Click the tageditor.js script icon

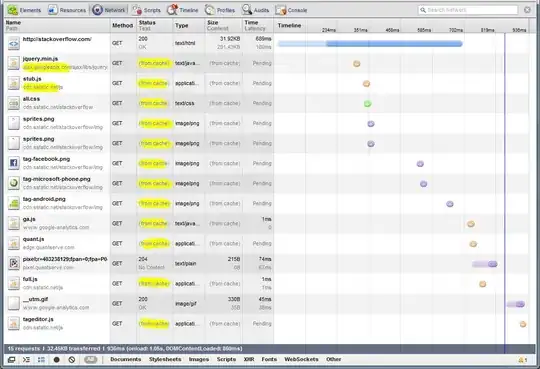point(14,324)
